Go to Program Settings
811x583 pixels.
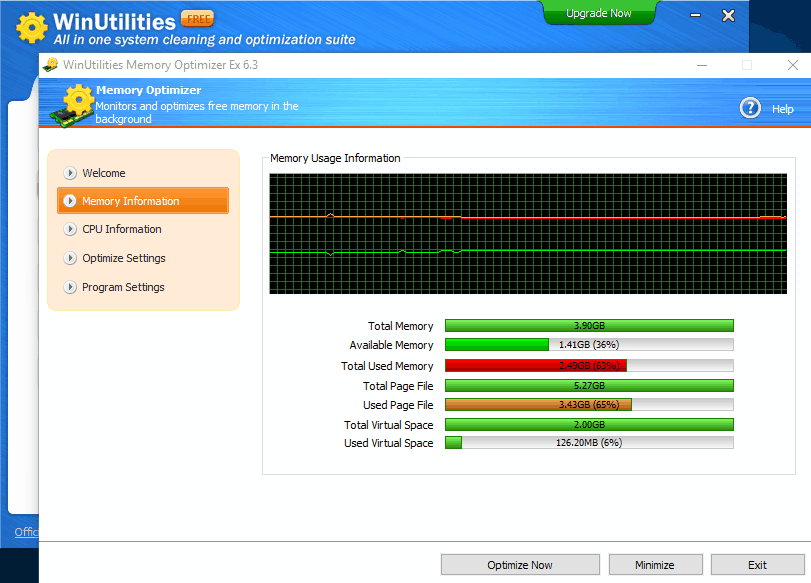point(123,287)
